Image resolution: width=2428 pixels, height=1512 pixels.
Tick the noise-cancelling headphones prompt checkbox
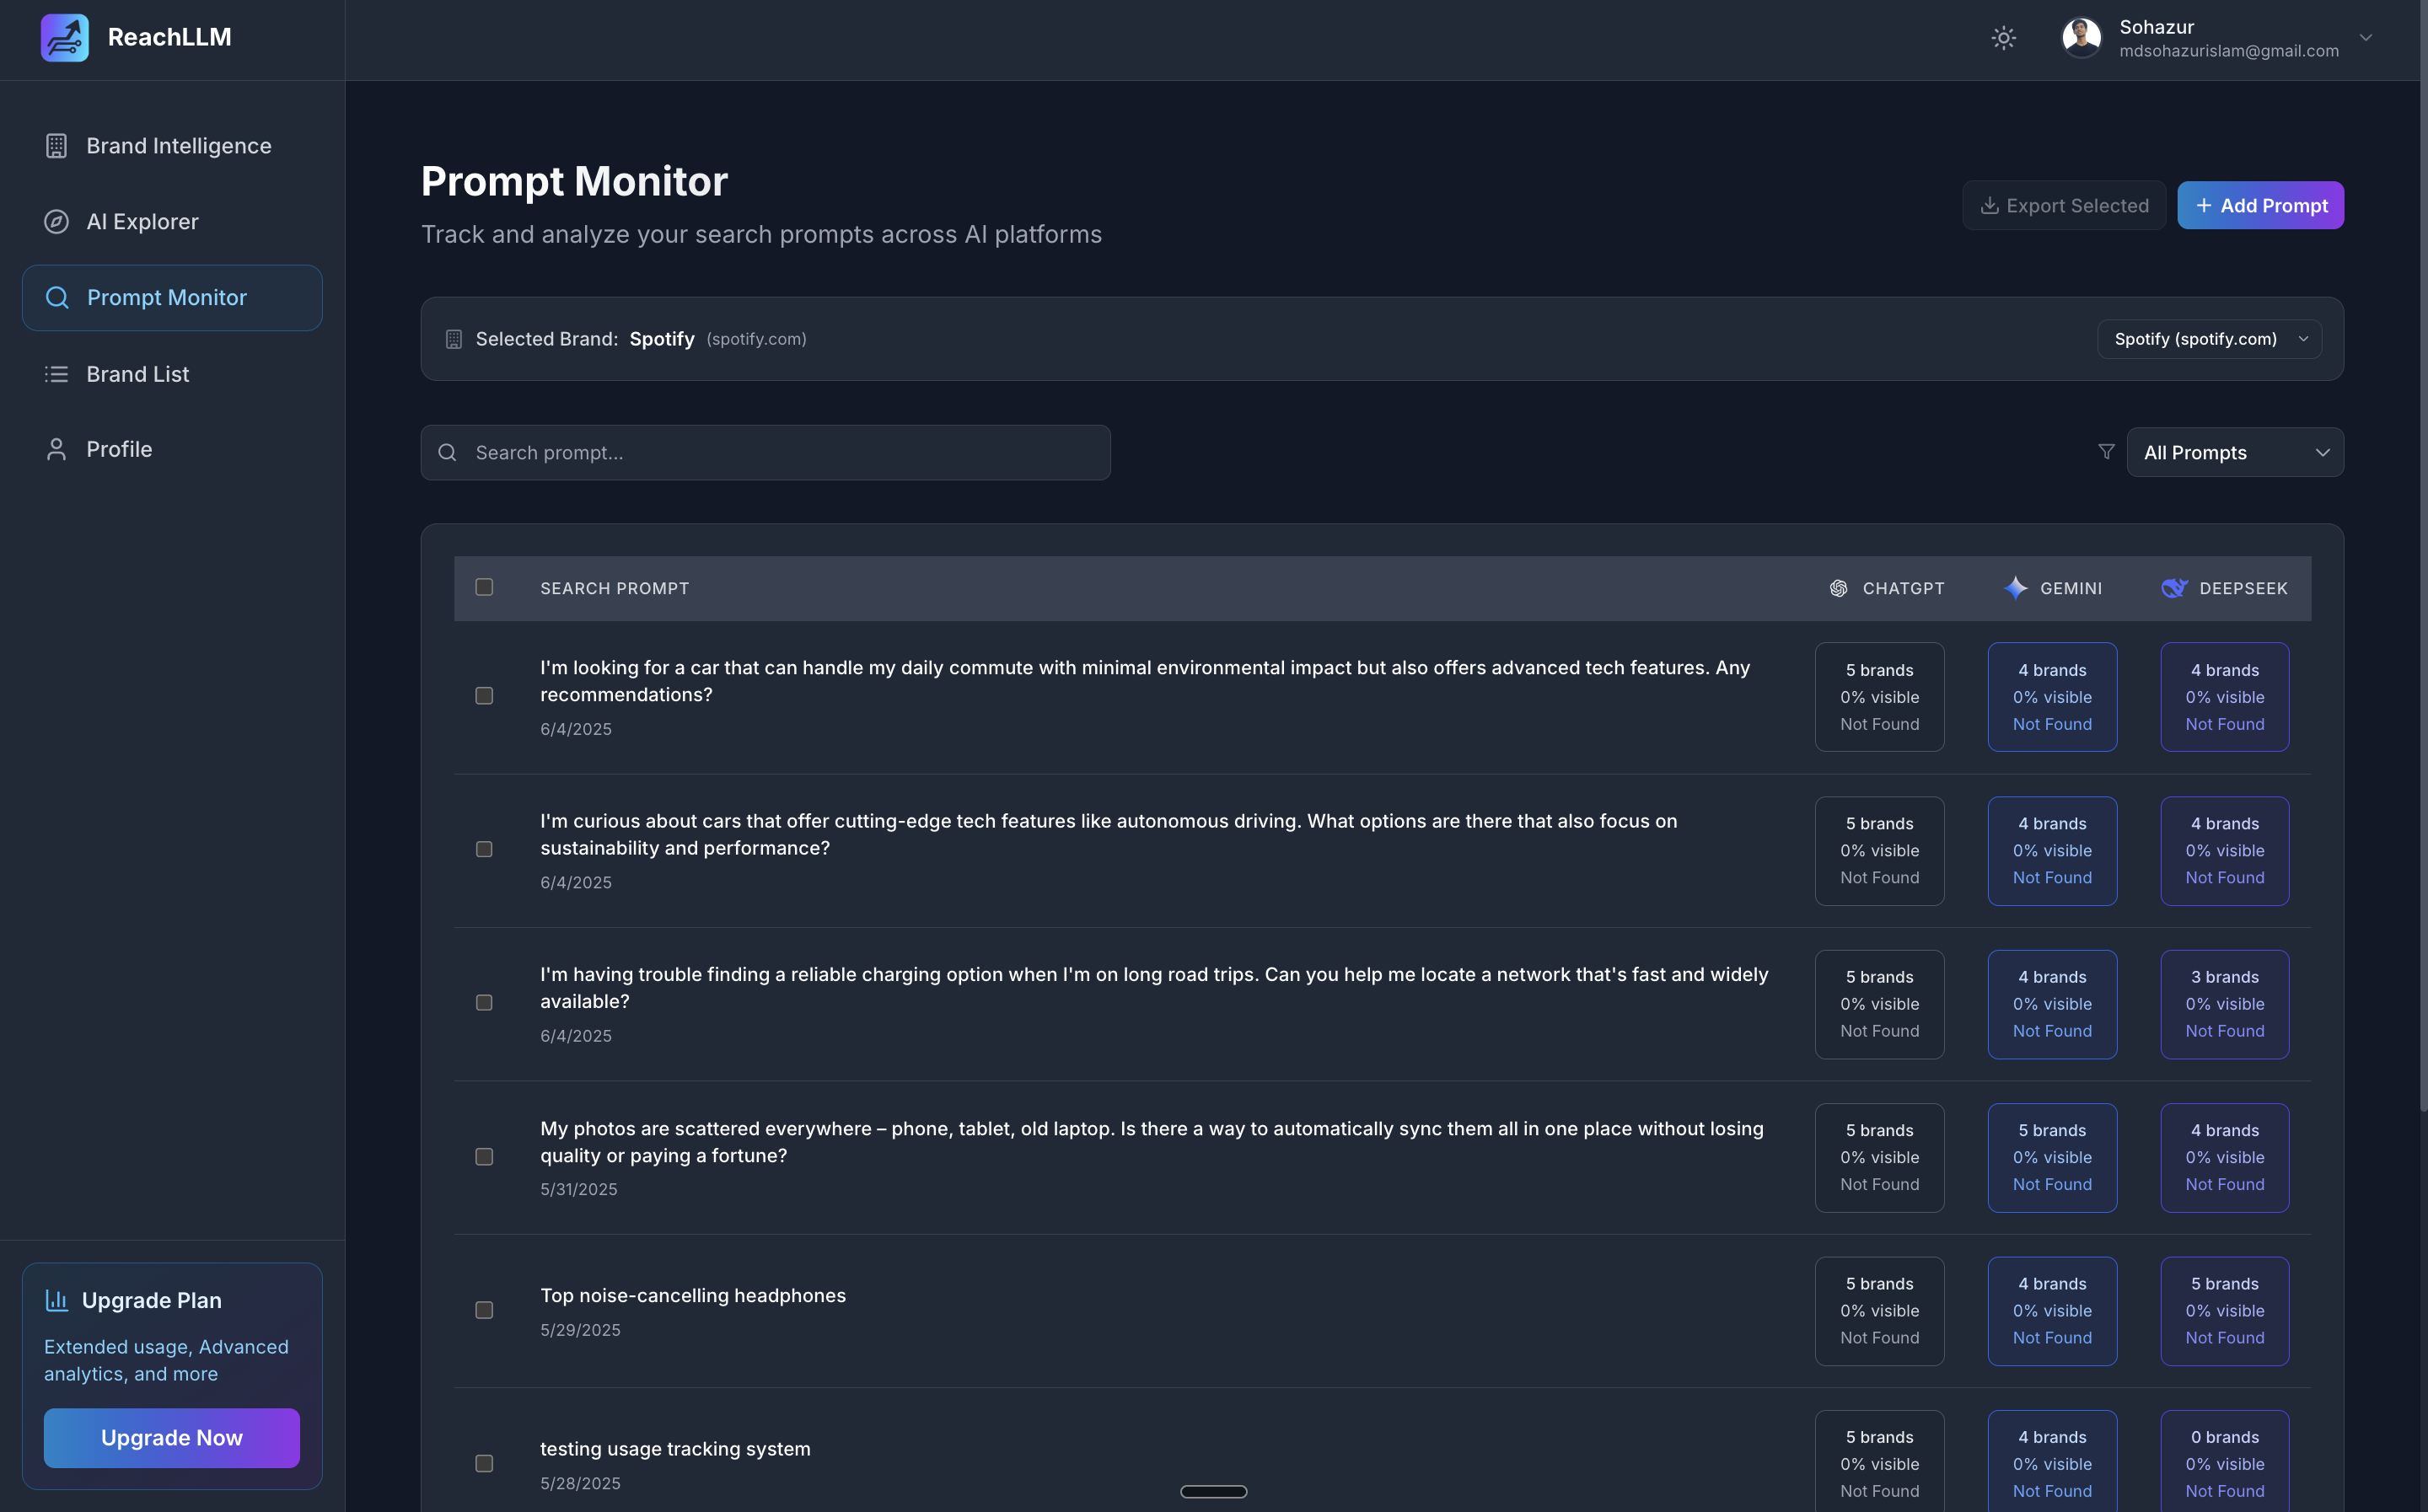484,1310
